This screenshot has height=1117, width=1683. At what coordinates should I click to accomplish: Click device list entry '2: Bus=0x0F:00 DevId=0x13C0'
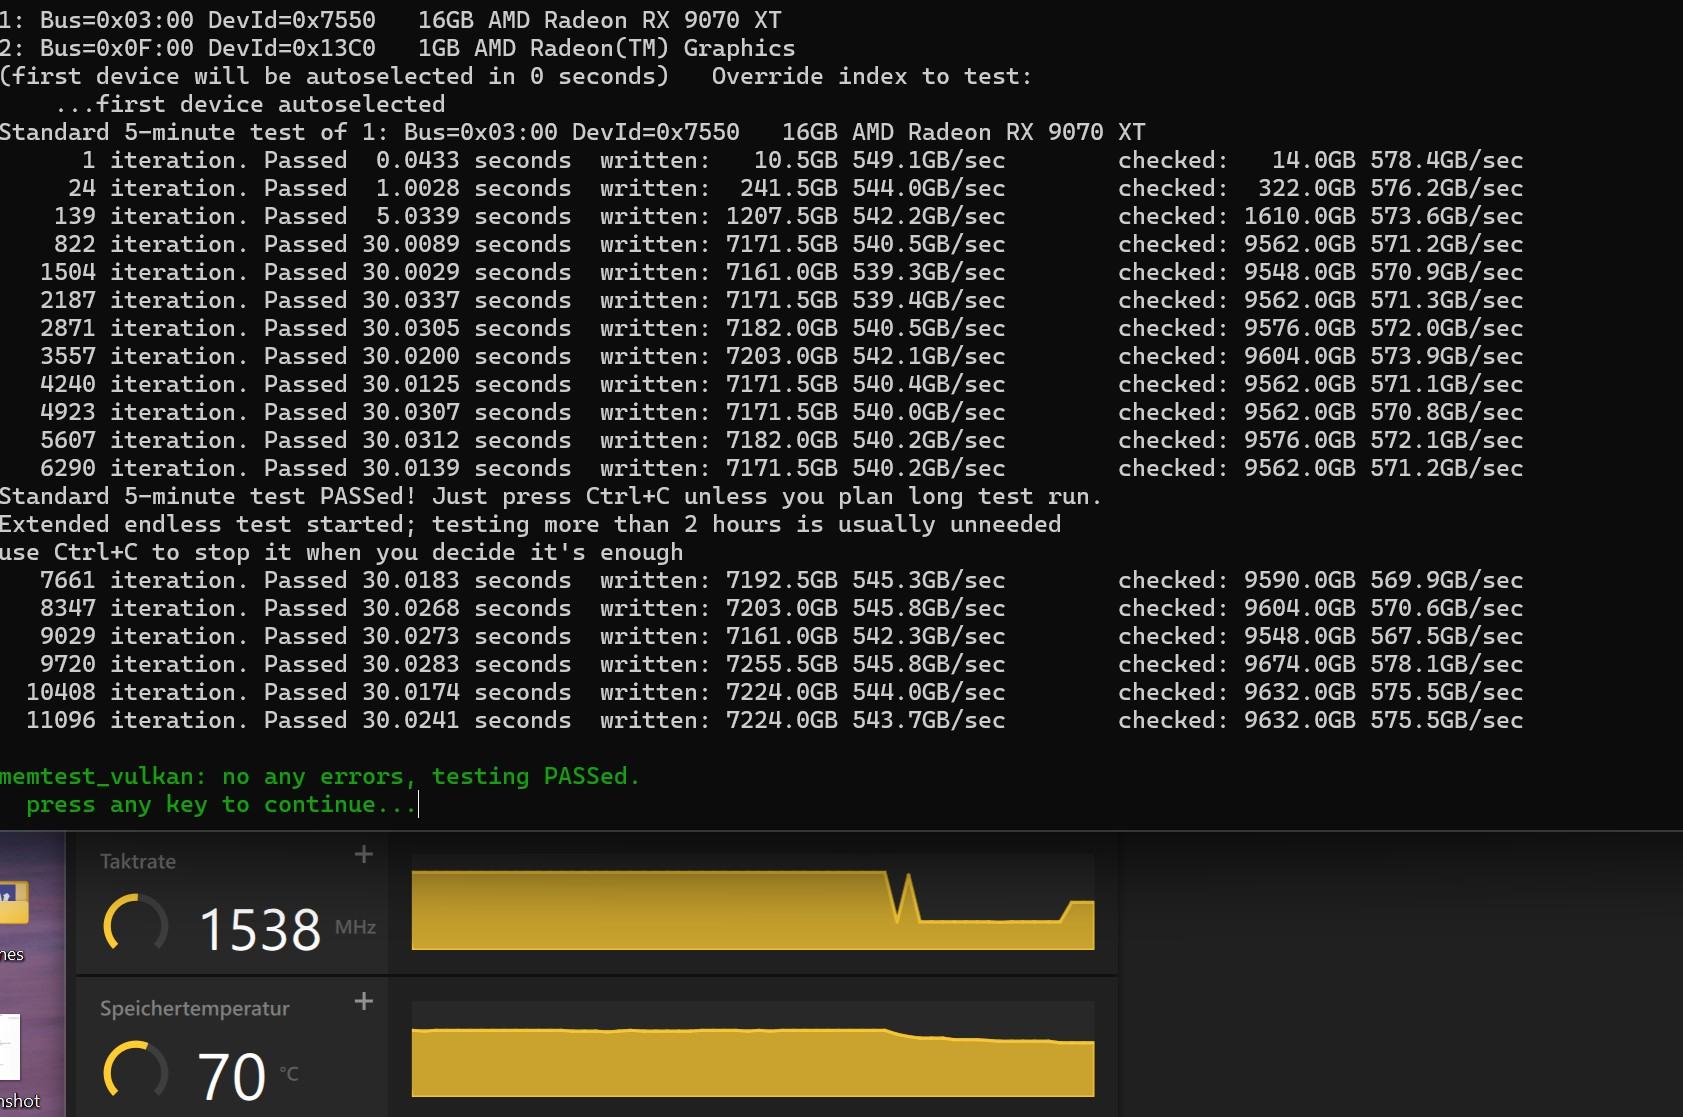[x=397, y=48]
